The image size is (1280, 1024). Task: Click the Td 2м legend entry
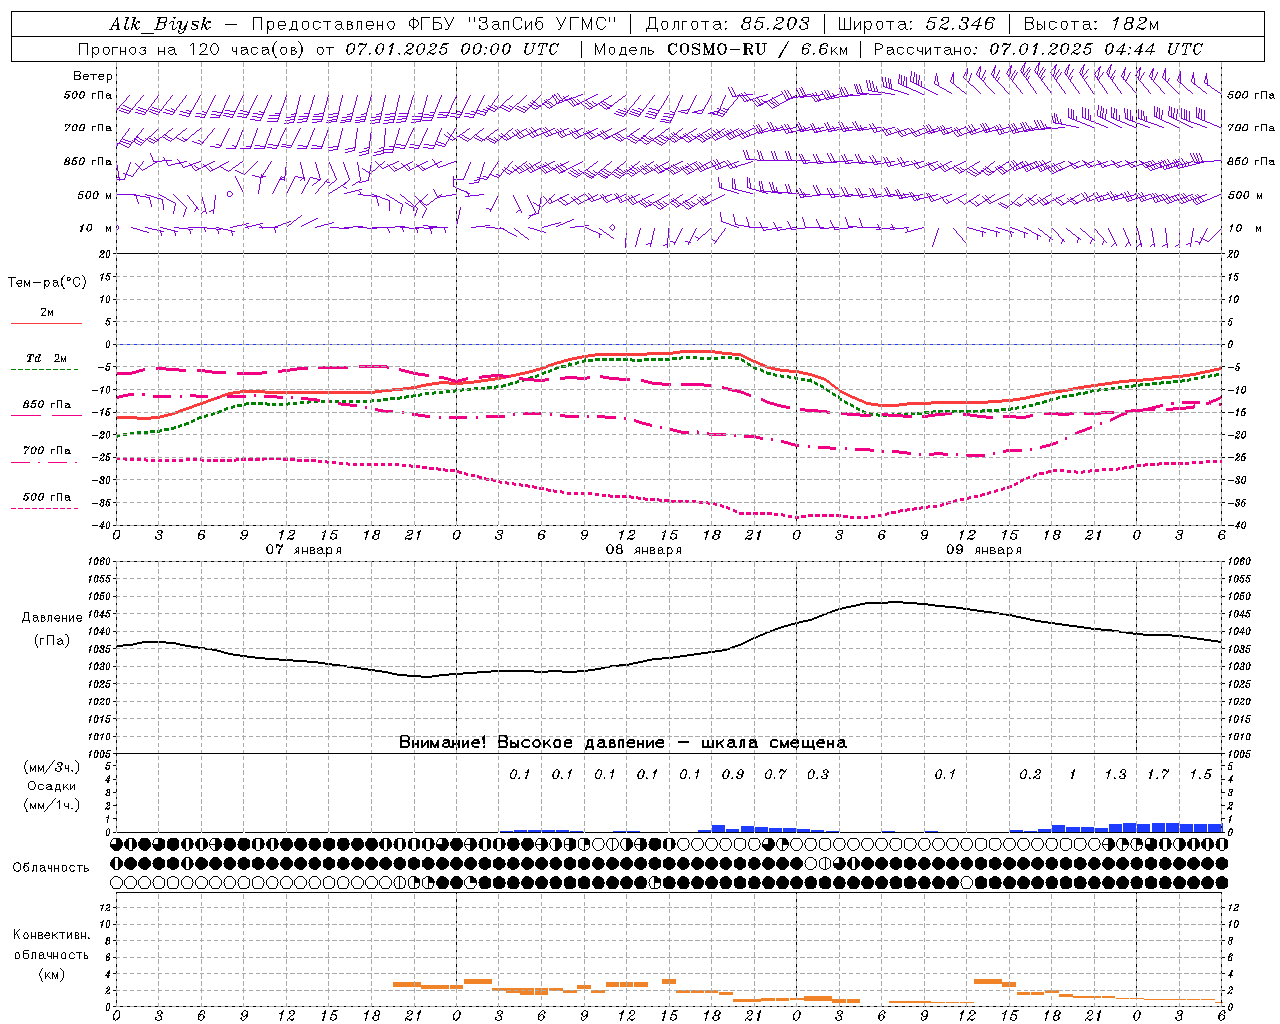click(x=47, y=358)
